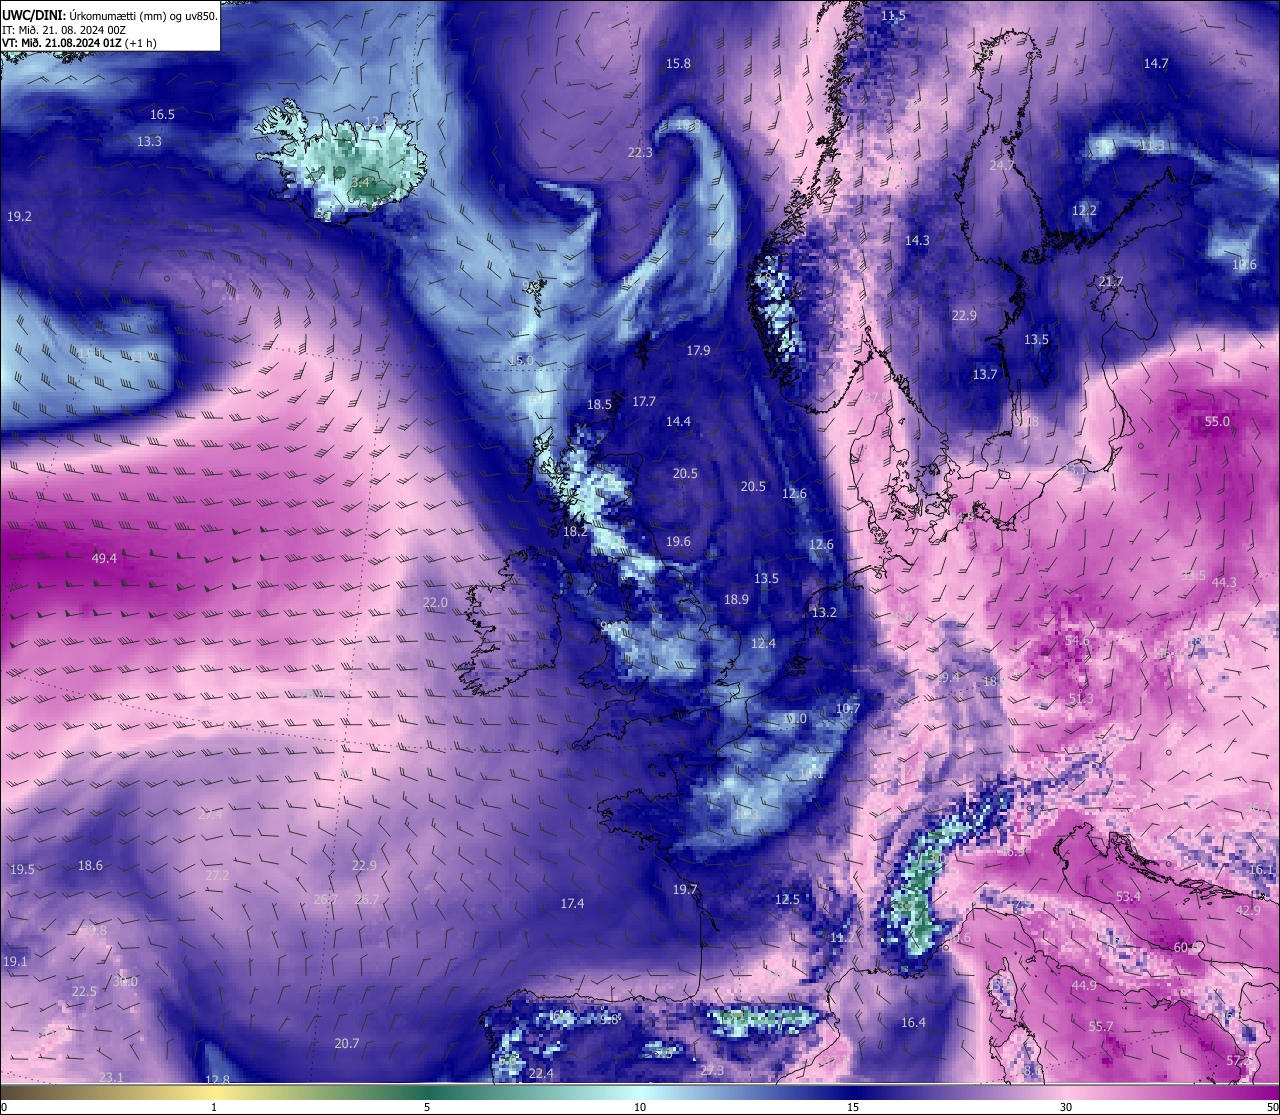This screenshot has height=1115, width=1280.
Task: Click the 11.5 value at the top
Action: [893, 16]
